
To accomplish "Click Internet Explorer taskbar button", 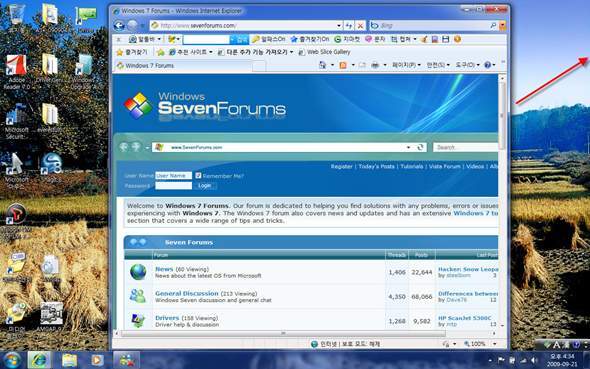I will click(x=40, y=360).
